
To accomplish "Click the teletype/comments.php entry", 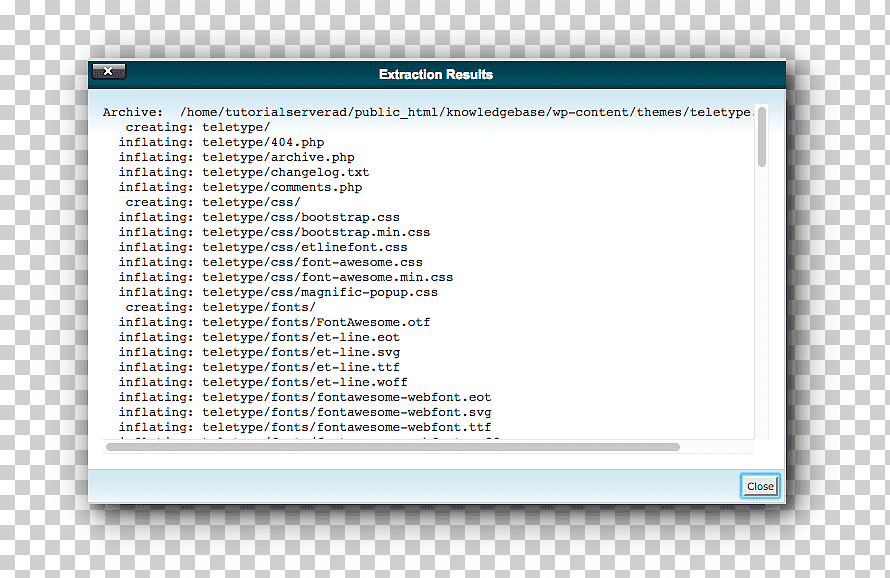I will [240, 187].
